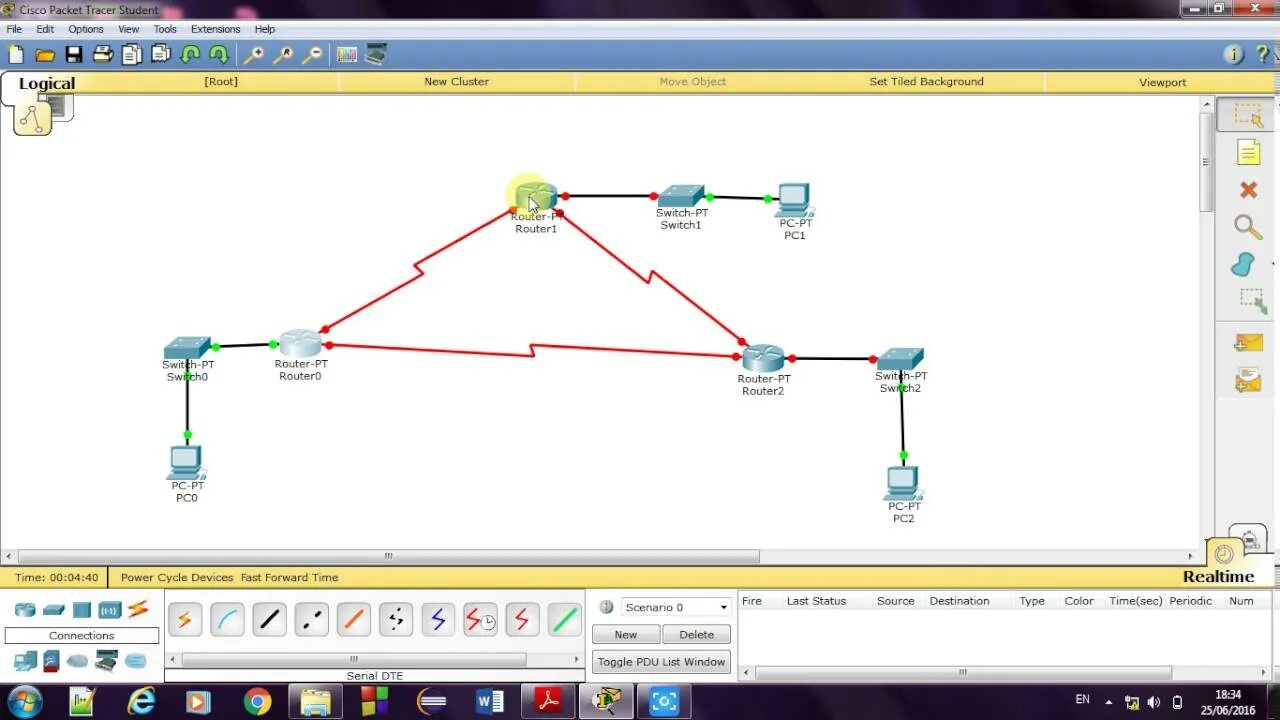Click Power Cycle Devices
The image size is (1280, 720).
point(177,577)
